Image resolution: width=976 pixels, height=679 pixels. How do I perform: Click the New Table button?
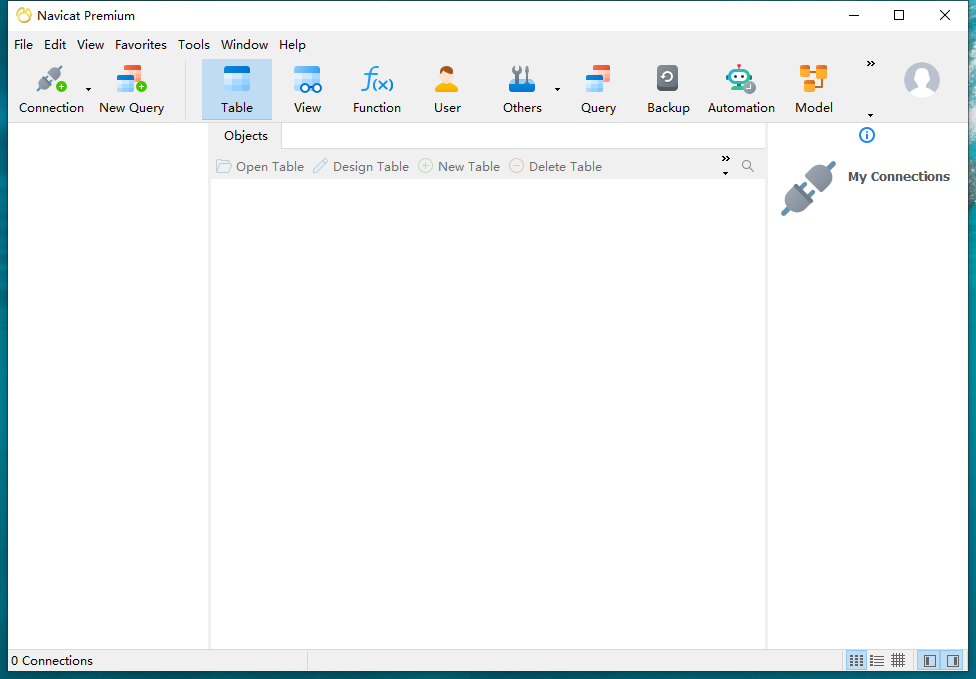point(459,166)
